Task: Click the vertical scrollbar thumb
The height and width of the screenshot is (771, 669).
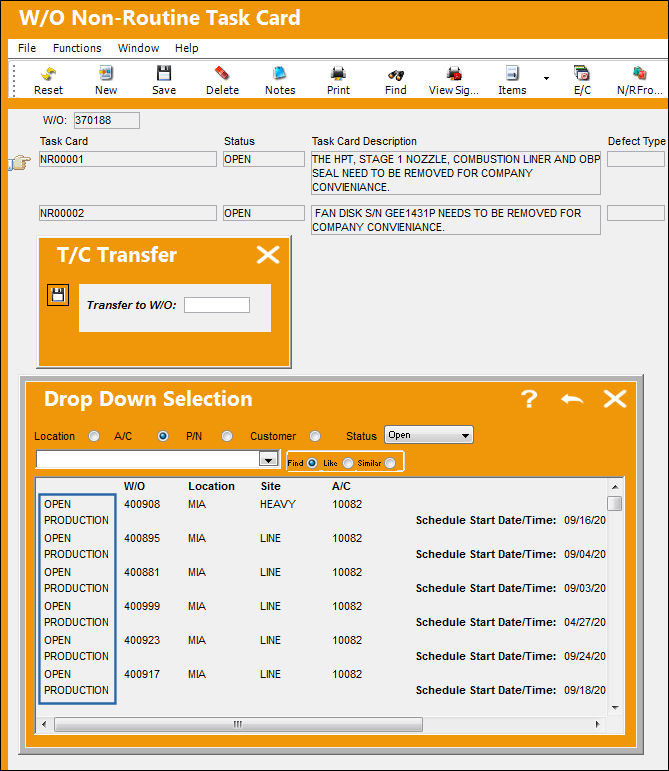Action: (615, 504)
